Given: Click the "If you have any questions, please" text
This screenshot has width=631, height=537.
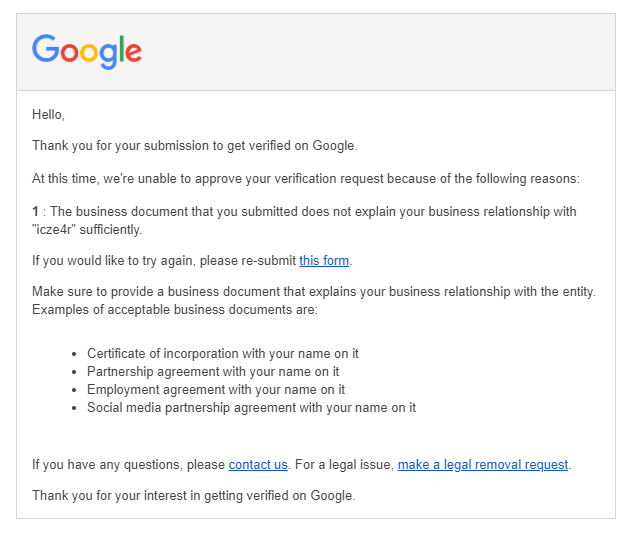Looking at the screenshot, I should [x=128, y=465].
